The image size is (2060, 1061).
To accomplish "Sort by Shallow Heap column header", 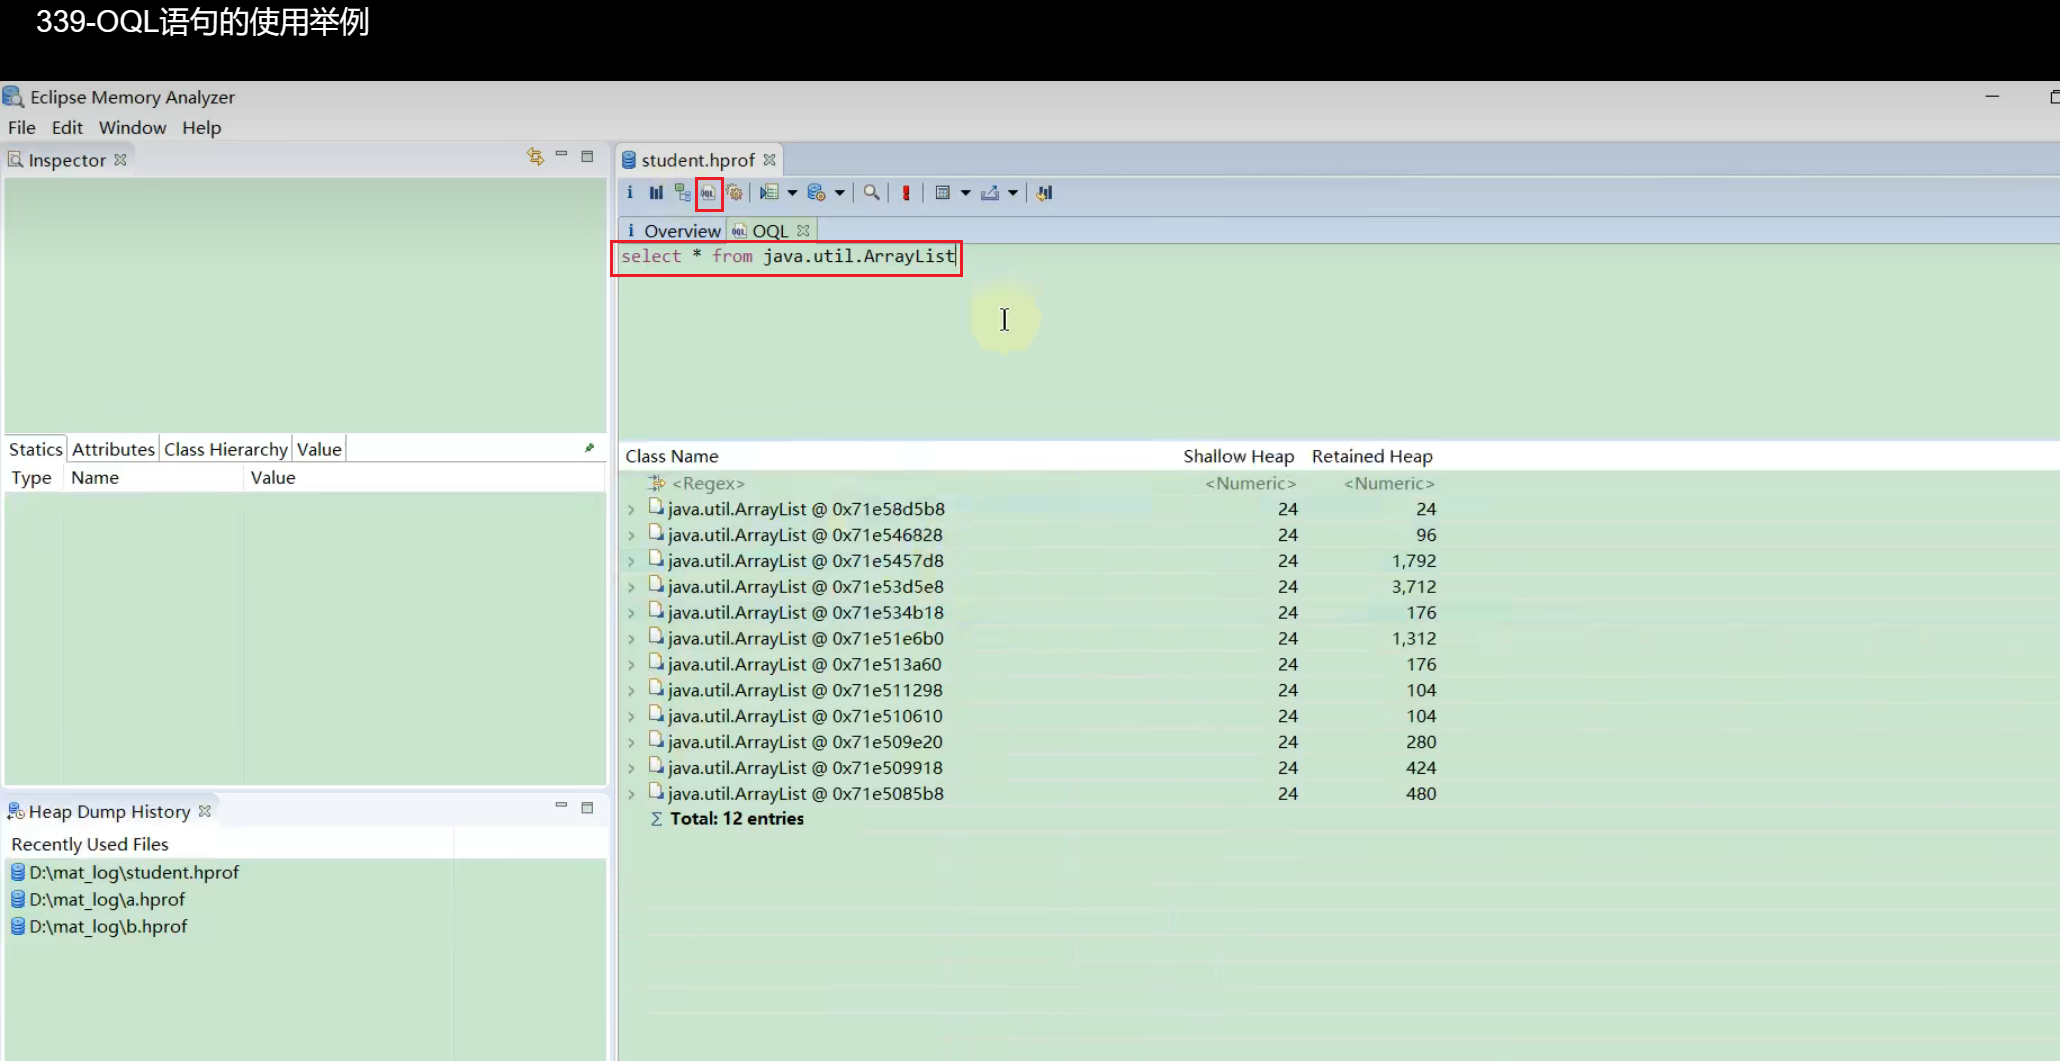I will tap(1238, 456).
